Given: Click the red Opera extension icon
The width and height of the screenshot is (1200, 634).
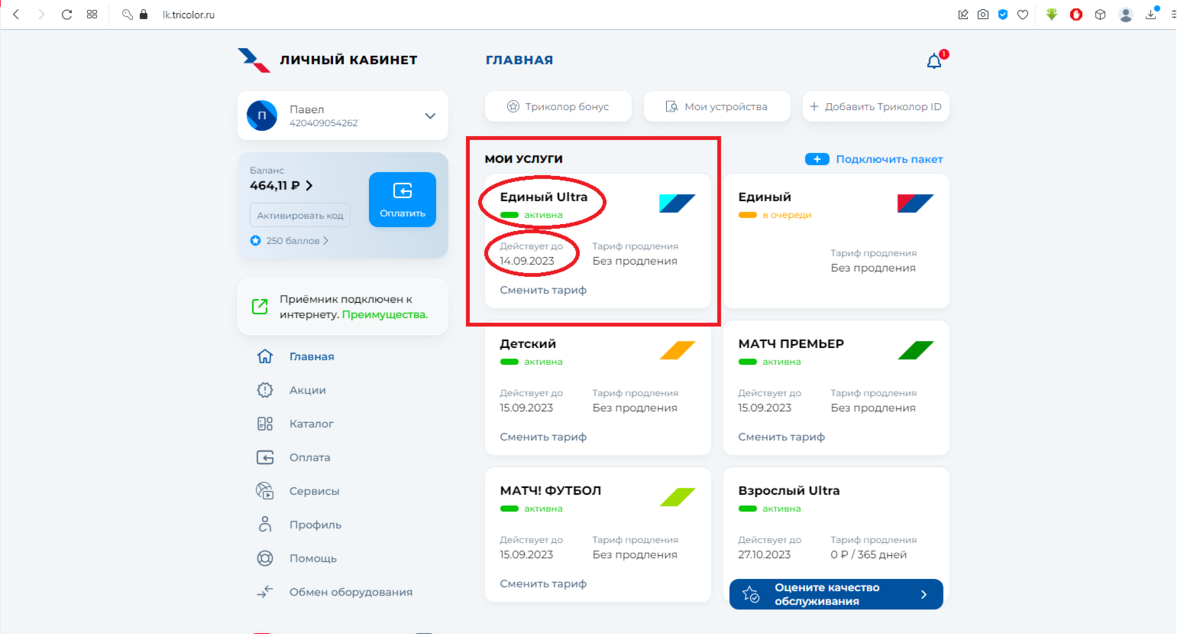Looking at the screenshot, I should [x=1076, y=15].
